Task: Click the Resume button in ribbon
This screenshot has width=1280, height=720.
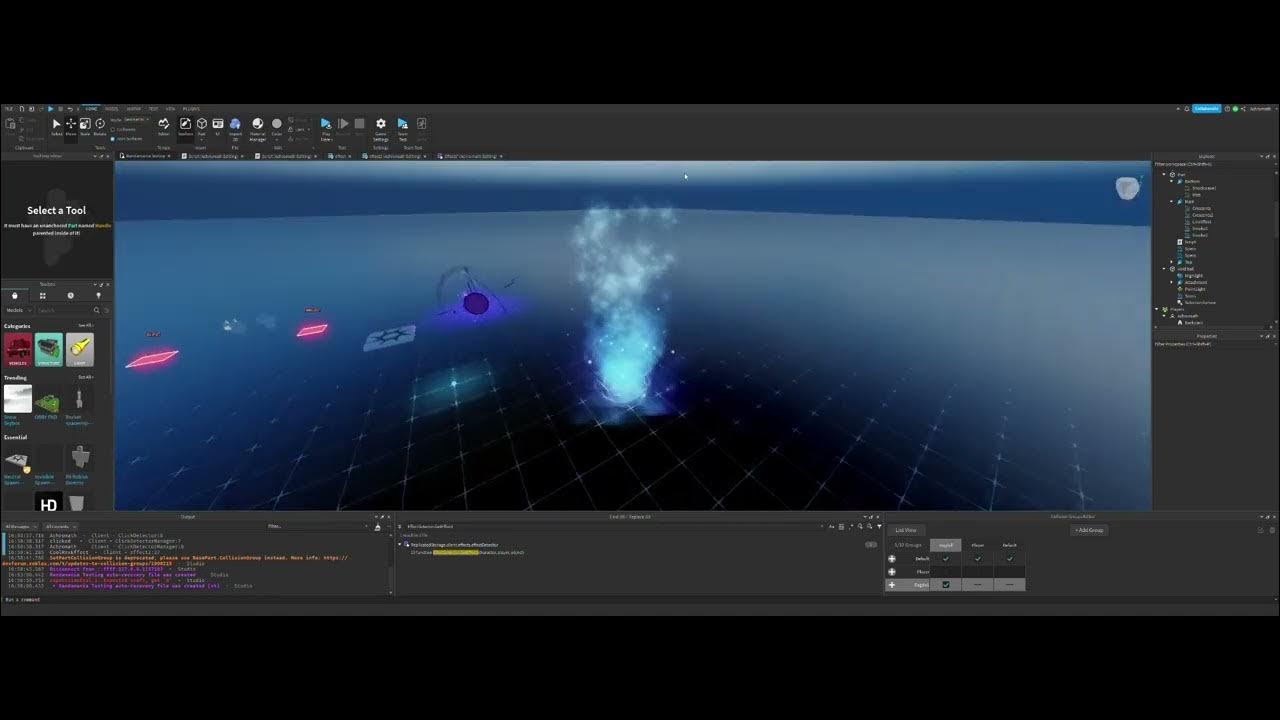Action: pos(343,126)
